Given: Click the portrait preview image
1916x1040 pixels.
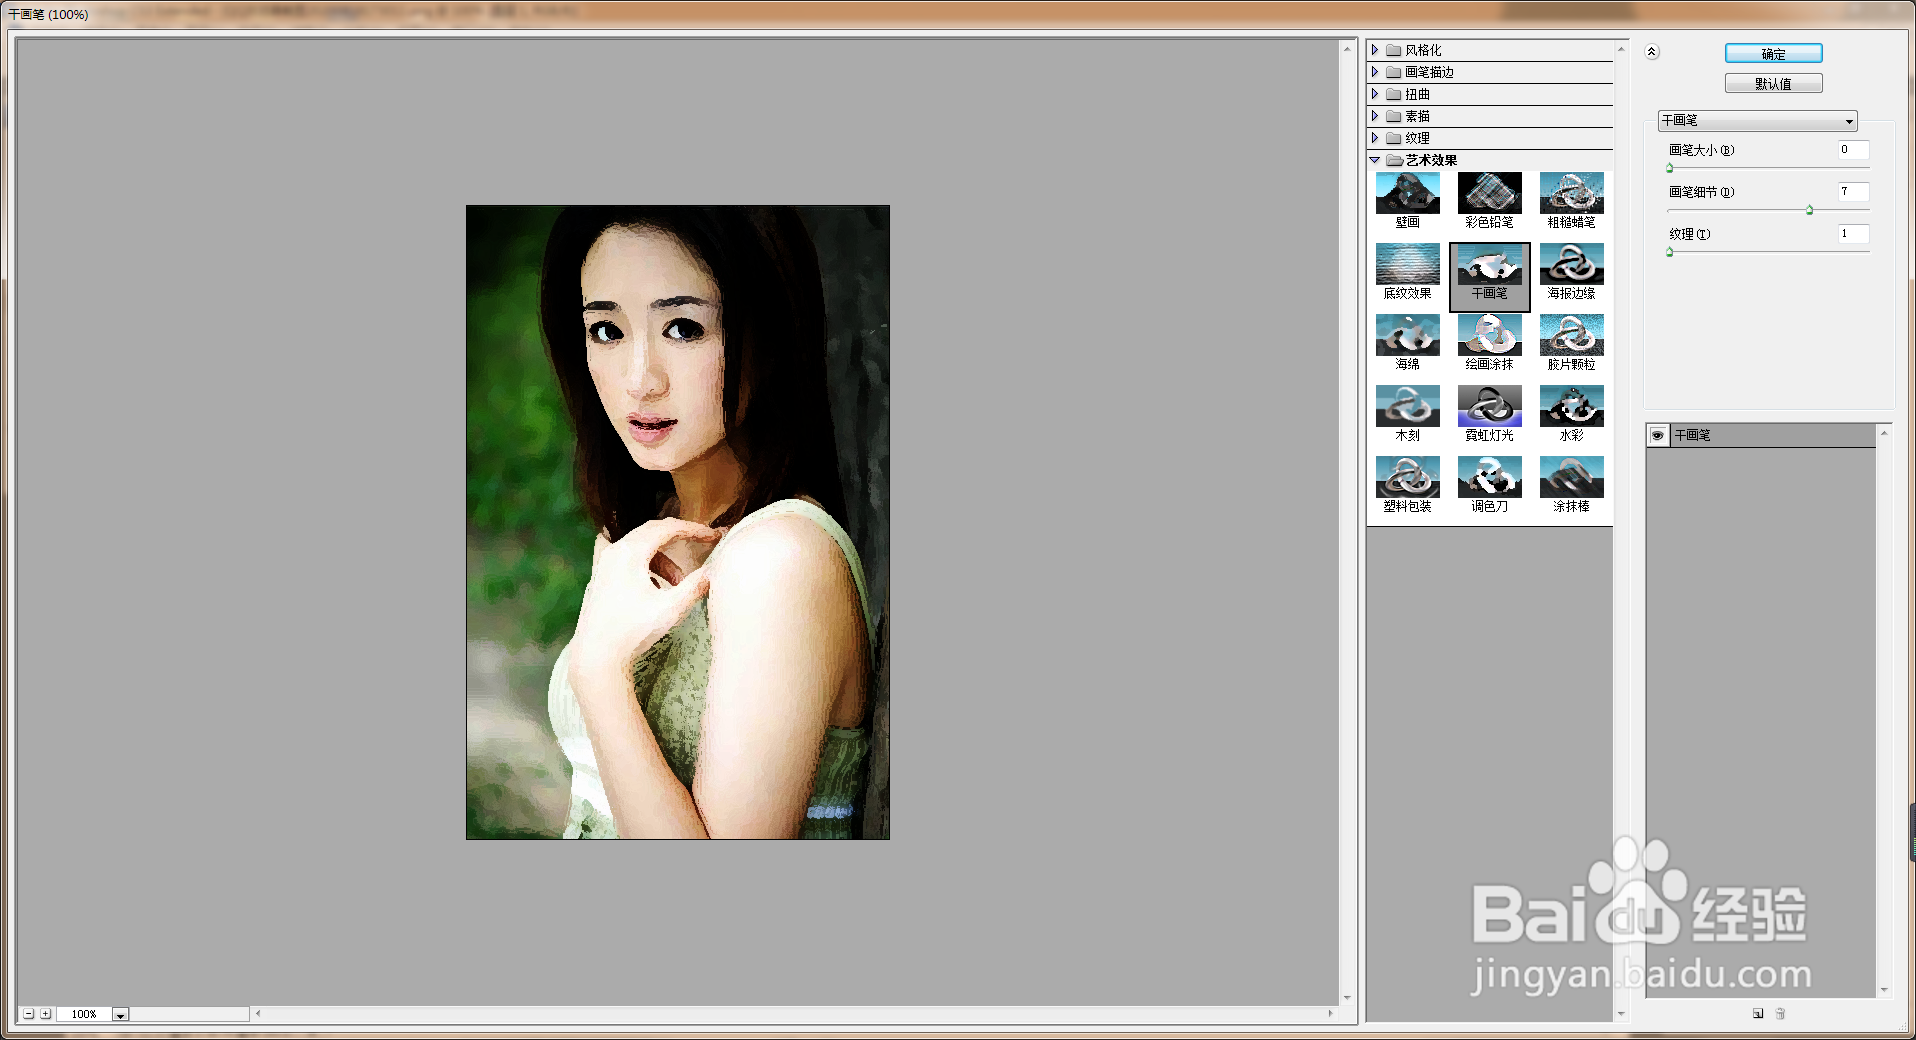Looking at the screenshot, I should click(x=678, y=522).
